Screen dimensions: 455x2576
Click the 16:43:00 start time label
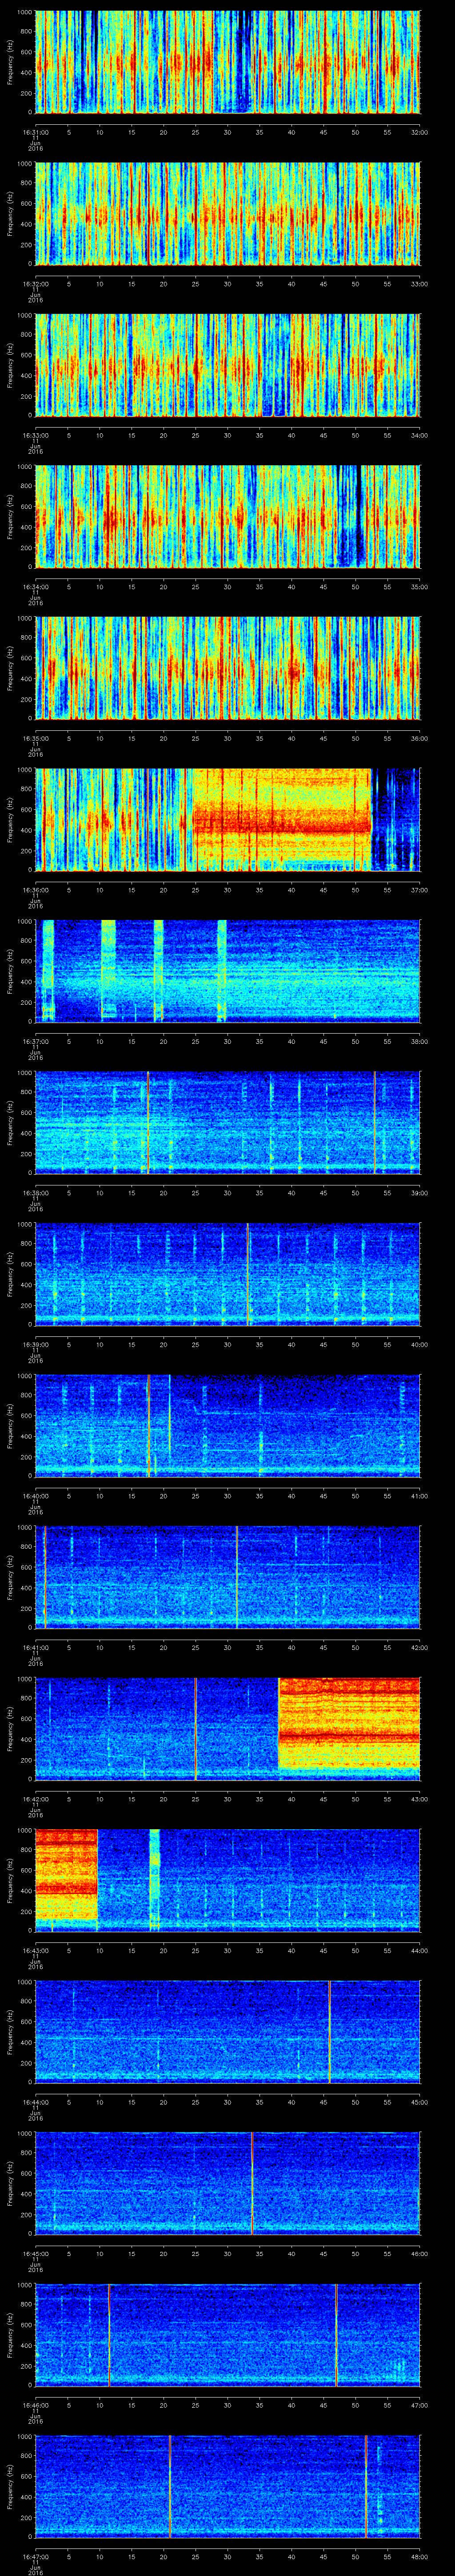[36, 1950]
